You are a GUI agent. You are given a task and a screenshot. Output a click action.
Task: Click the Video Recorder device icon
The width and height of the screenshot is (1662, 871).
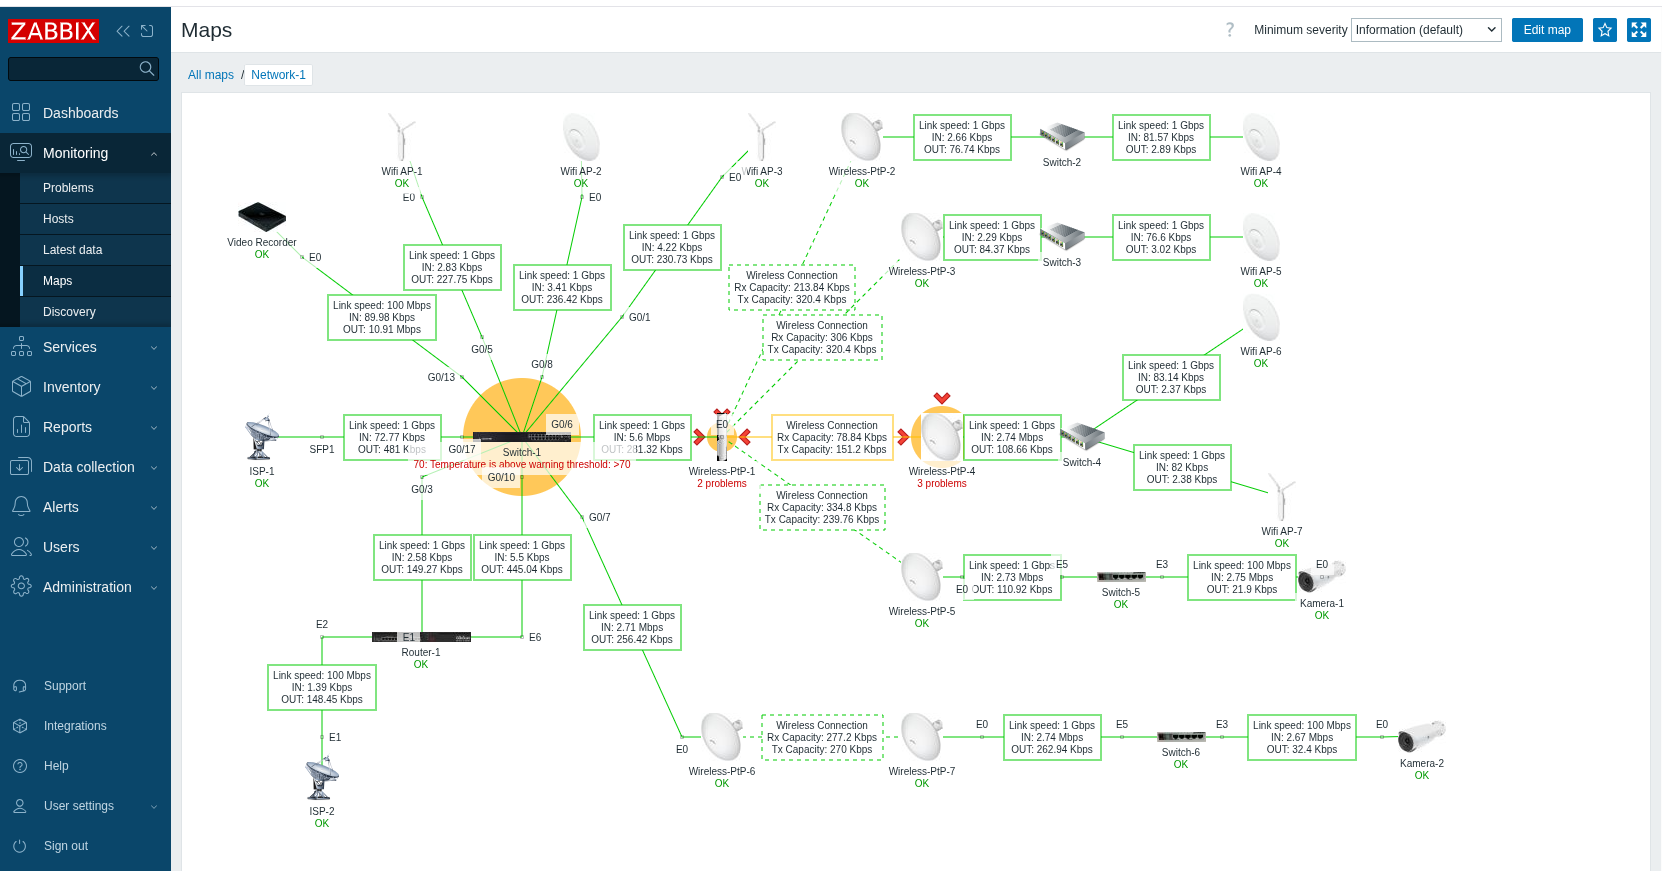[261, 216]
